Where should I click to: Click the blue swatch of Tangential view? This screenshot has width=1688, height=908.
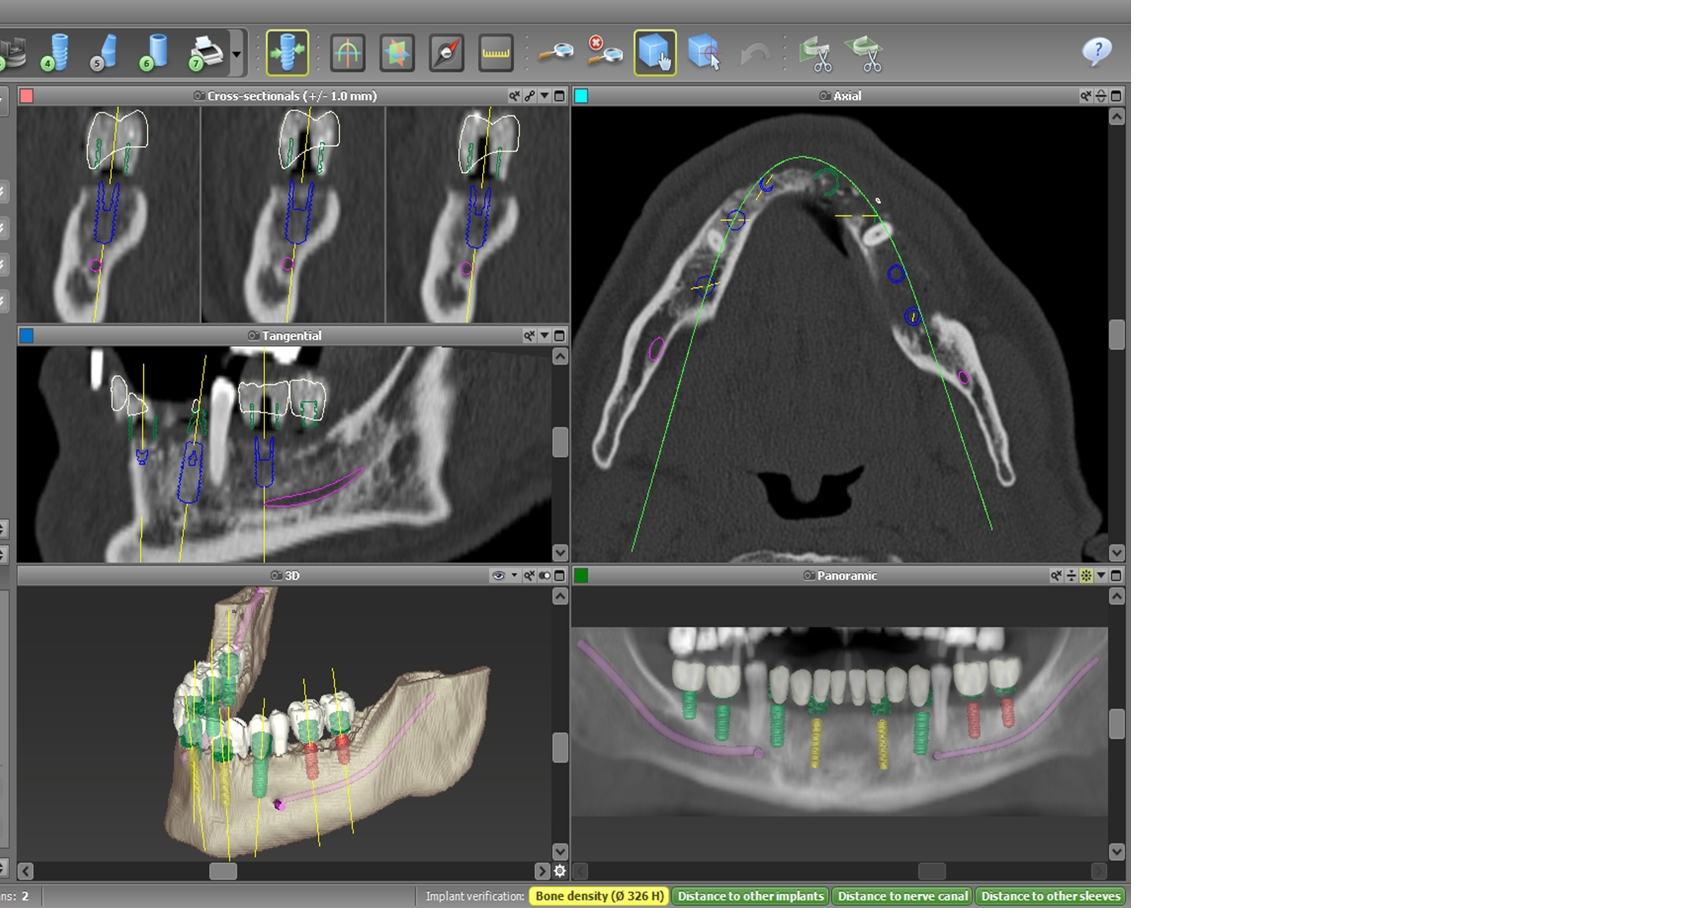pyautogui.click(x=27, y=336)
